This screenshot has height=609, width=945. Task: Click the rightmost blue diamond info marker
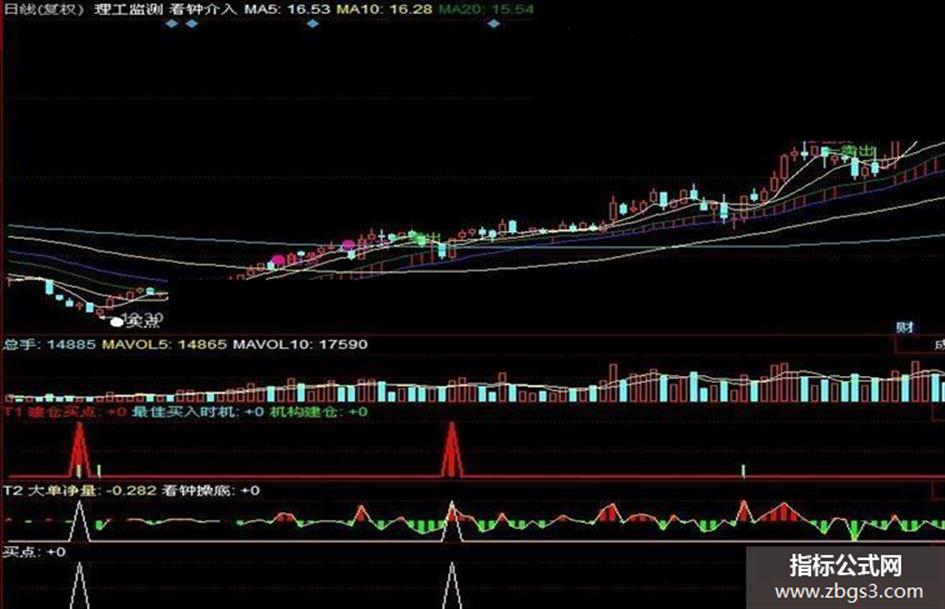[x=494, y=24]
